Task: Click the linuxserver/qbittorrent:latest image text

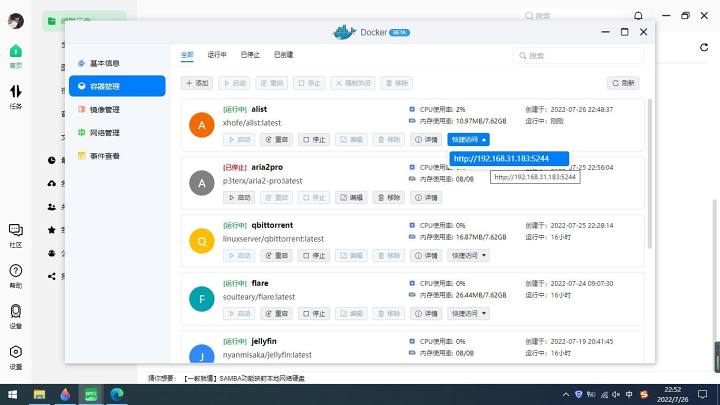Action: click(273, 239)
